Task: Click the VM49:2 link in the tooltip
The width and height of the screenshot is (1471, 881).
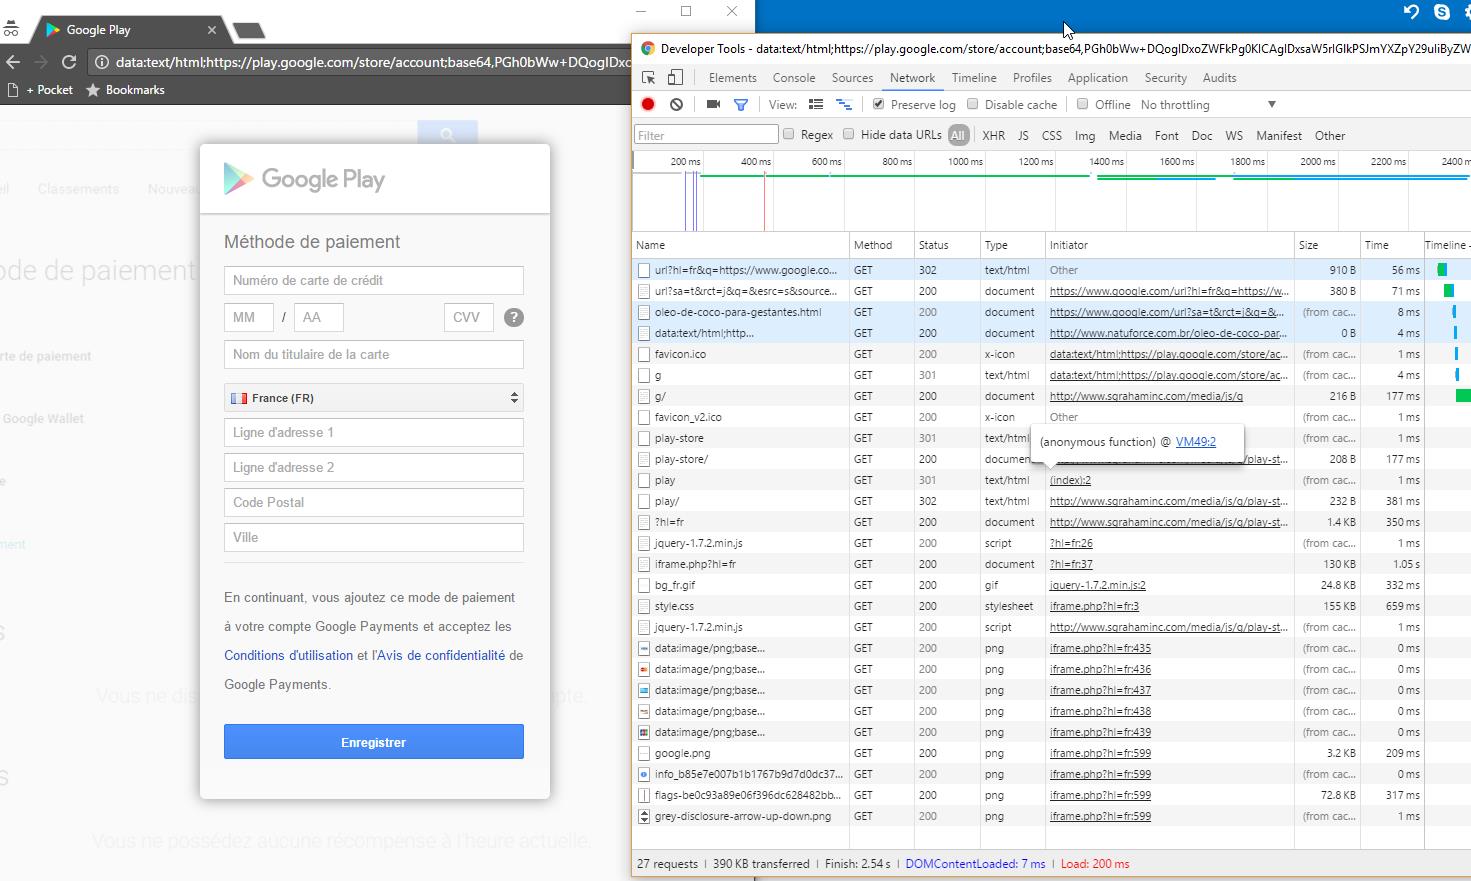Action: point(1196,441)
